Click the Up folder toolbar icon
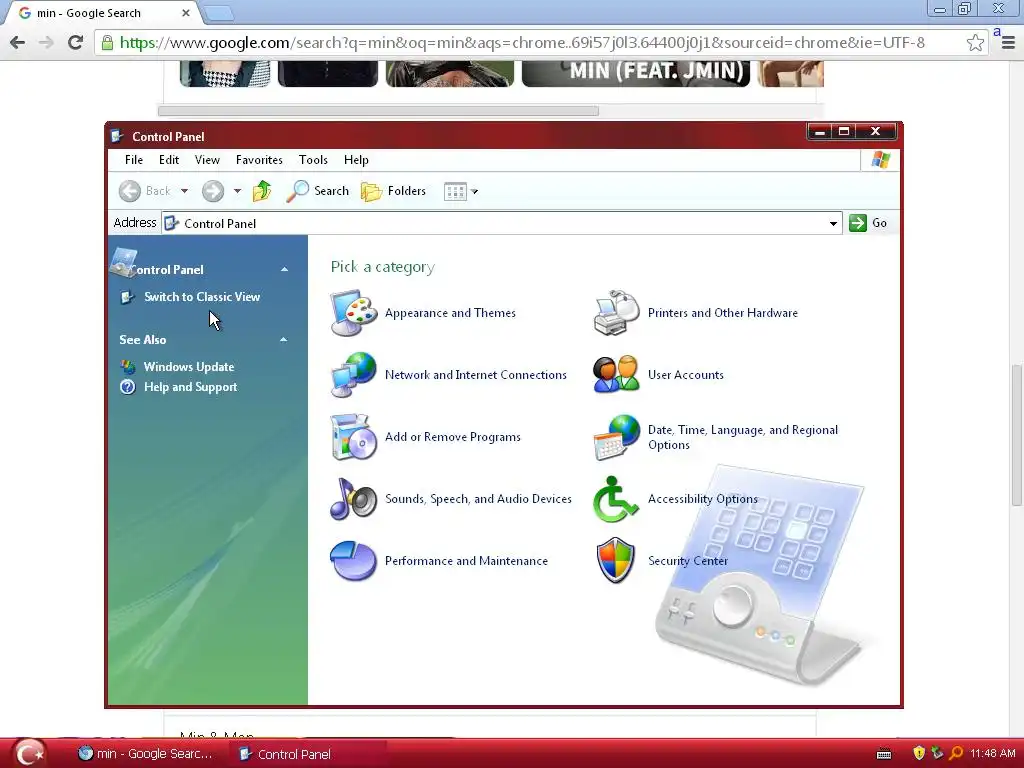Image resolution: width=1024 pixels, height=768 pixels. tap(262, 191)
